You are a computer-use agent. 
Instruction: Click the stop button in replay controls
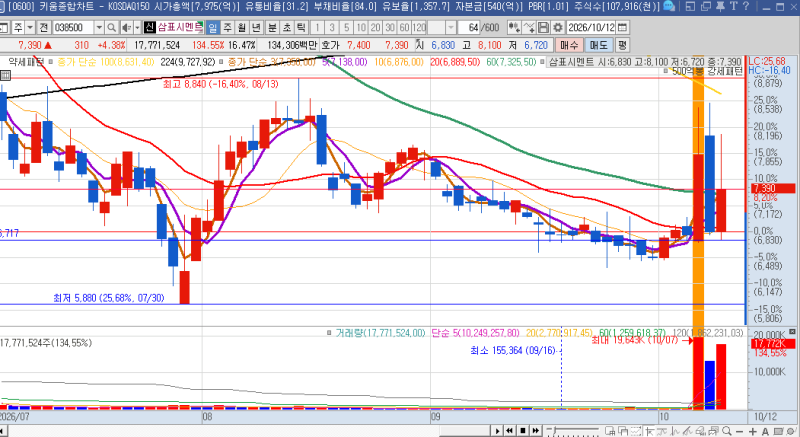point(522,431)
